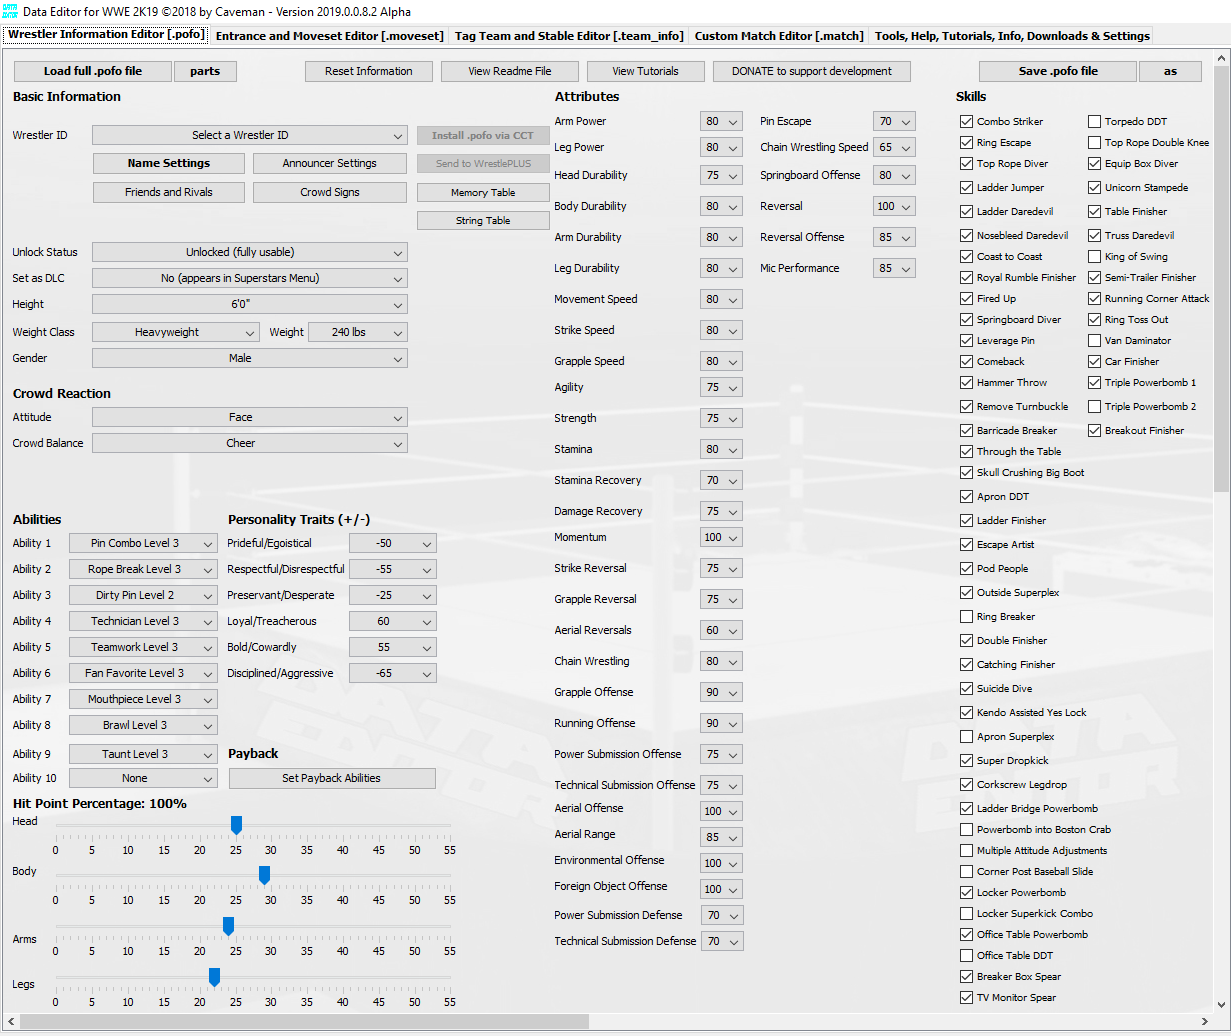
Task: Open the Loyal/Treacherous value dropdown
Action: click(393, 622)
